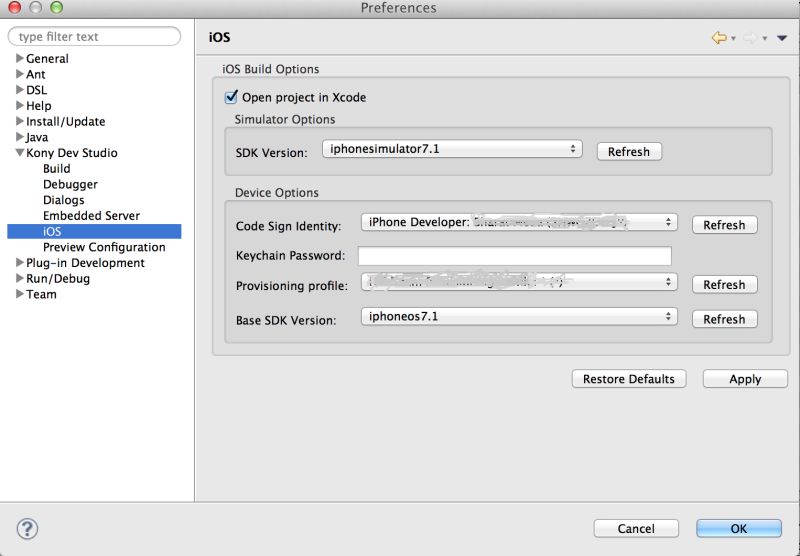
Task: Open the back history dropdown arrow
Action: click(734, 38)
